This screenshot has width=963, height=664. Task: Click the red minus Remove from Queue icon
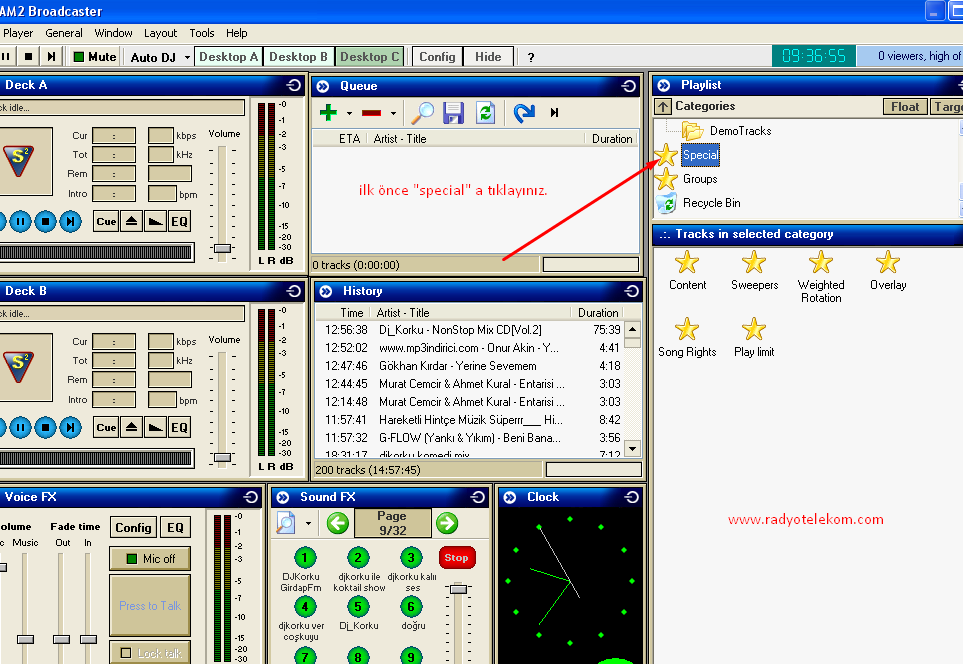pos(372,113)
